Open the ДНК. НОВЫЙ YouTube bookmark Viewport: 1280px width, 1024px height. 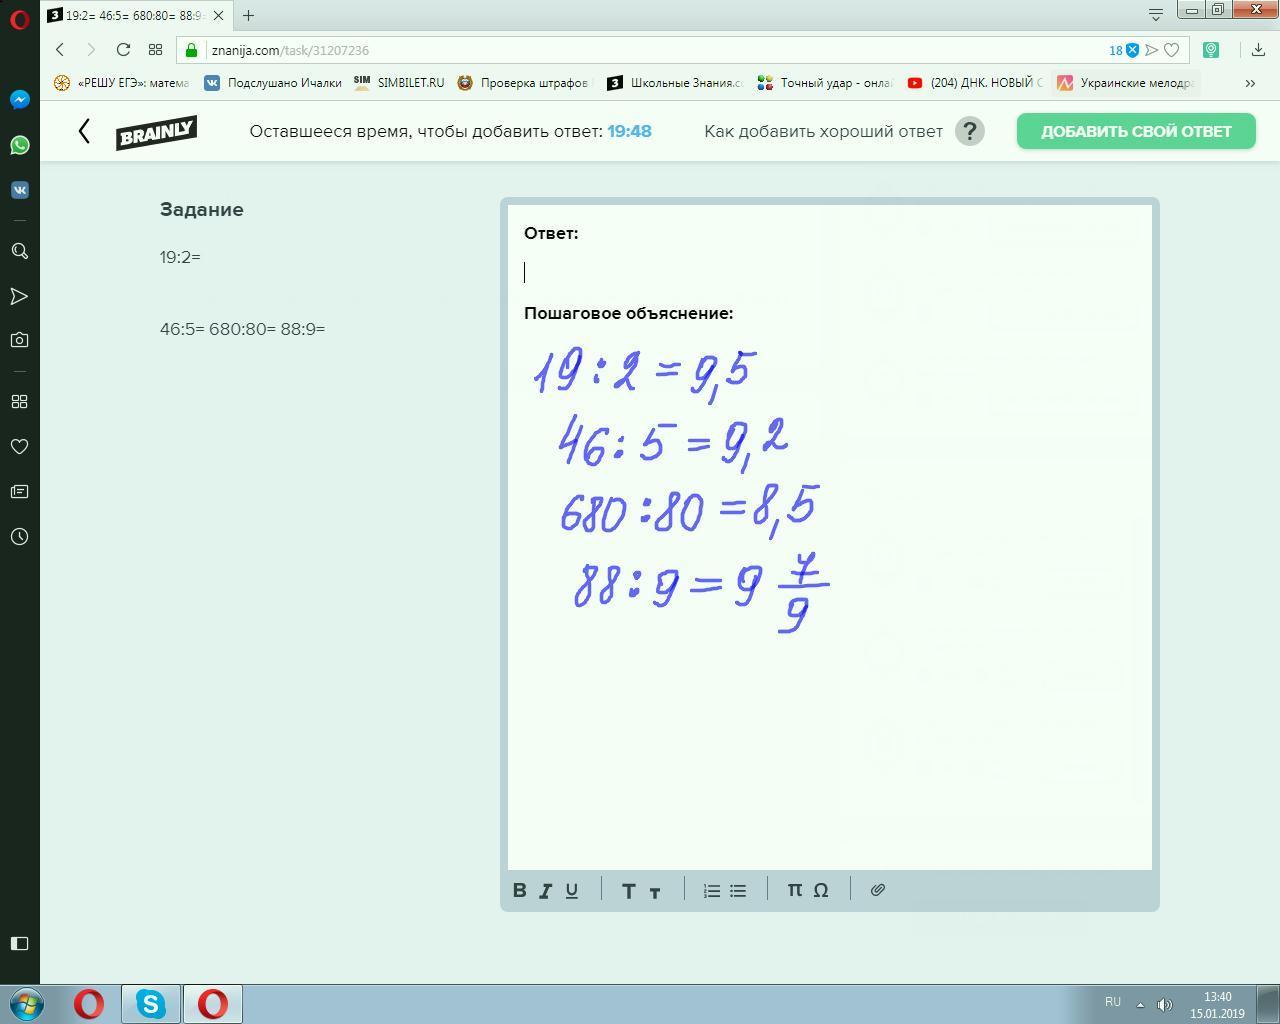975,83
